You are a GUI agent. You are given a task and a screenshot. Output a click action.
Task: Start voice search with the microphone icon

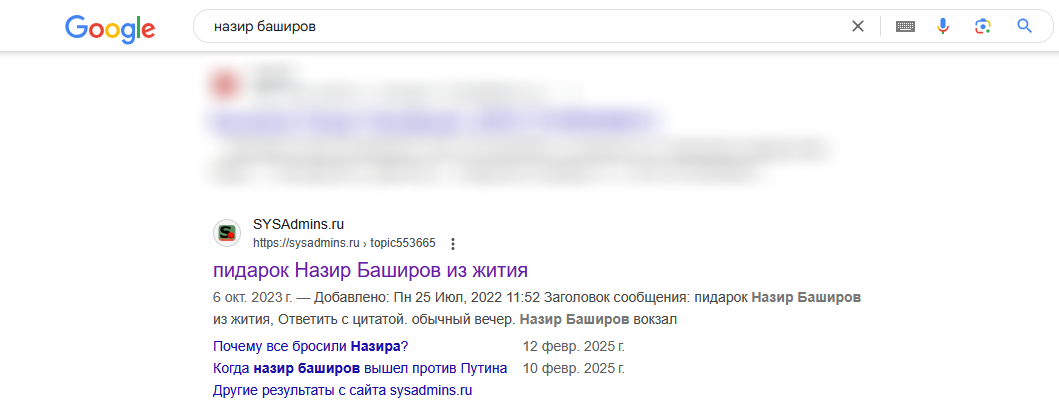pyautogui.click(x=944, y=26)
